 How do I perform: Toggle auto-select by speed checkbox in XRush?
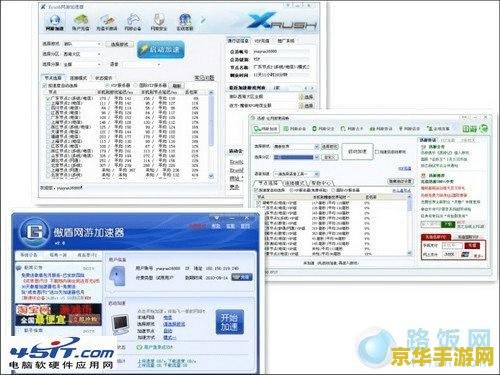point(45,86)
